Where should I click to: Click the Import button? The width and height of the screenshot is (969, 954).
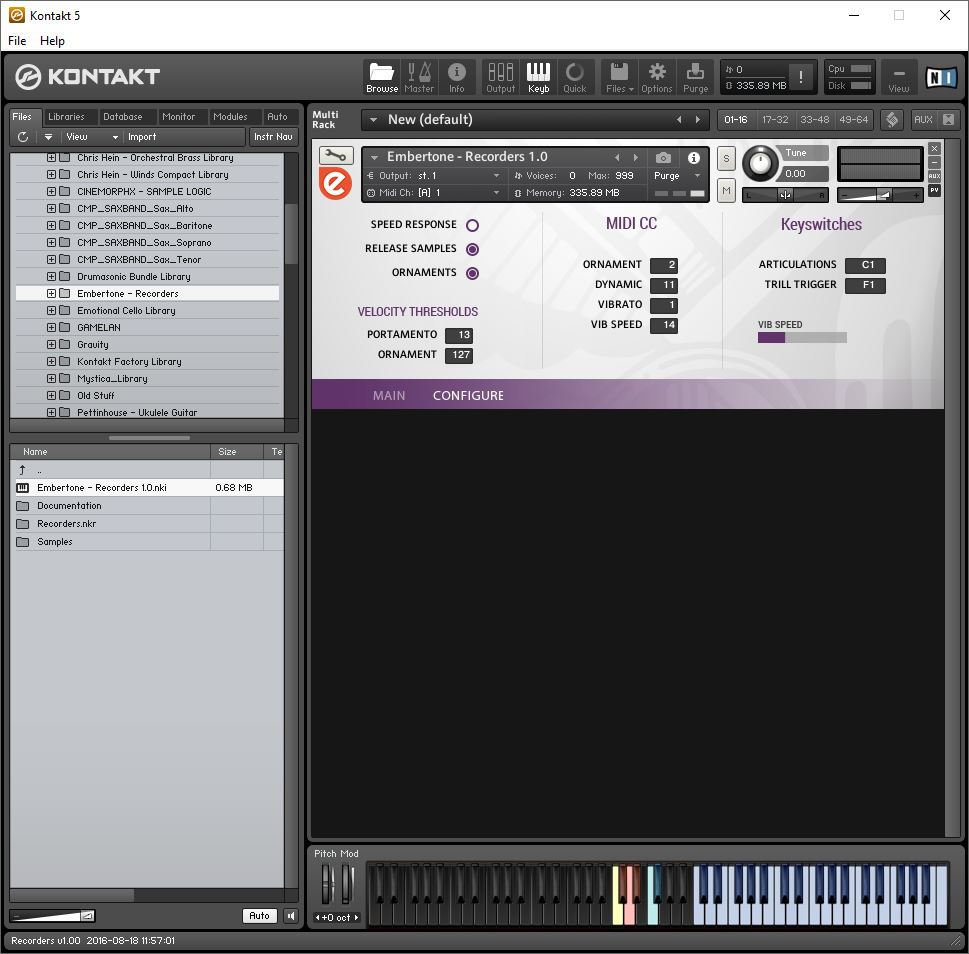point(142,137)
